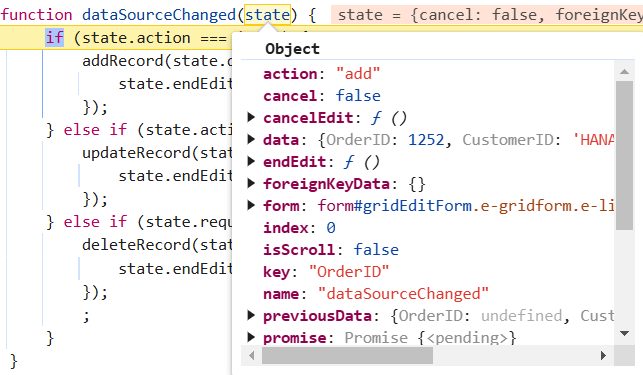Click the popup scroll up arrow

point(625,72)
